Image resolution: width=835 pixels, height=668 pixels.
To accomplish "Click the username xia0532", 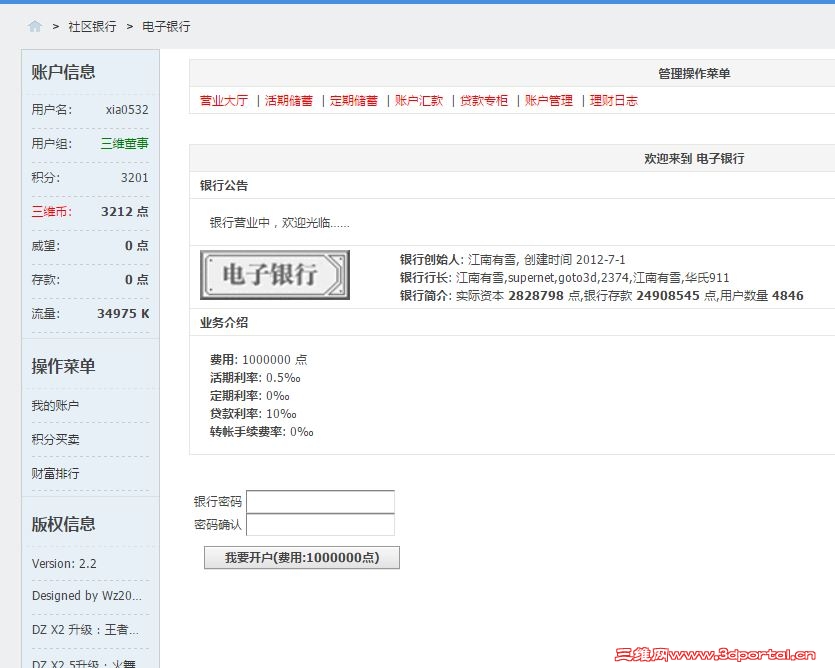I will (x=127, y=110).
